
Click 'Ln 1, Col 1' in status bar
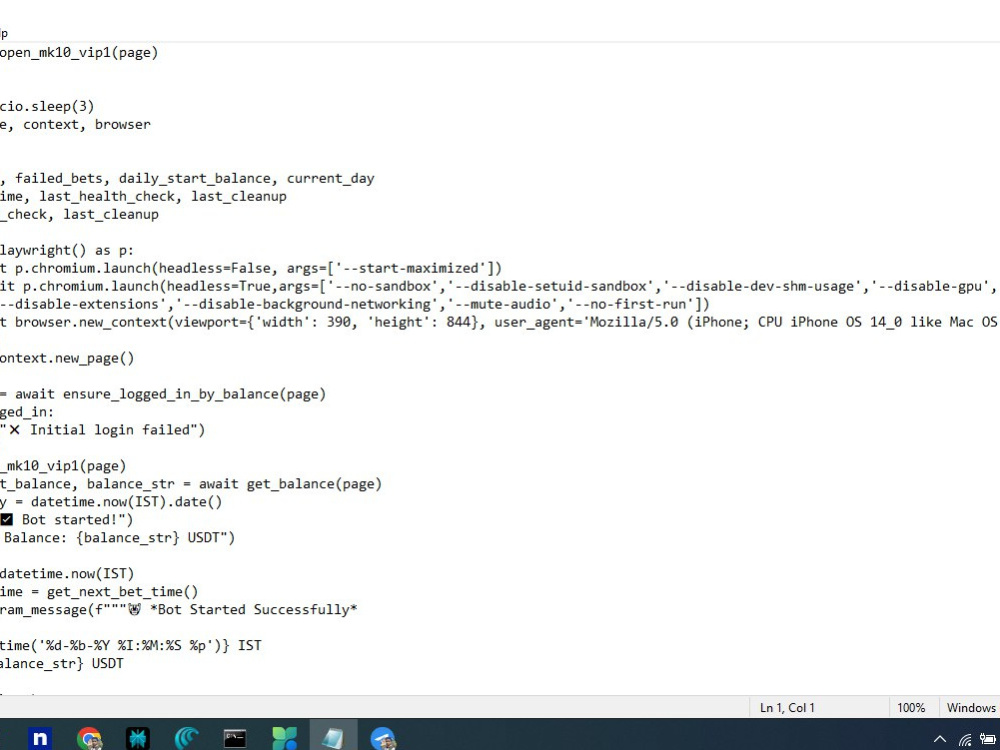[x=787, y=707]
